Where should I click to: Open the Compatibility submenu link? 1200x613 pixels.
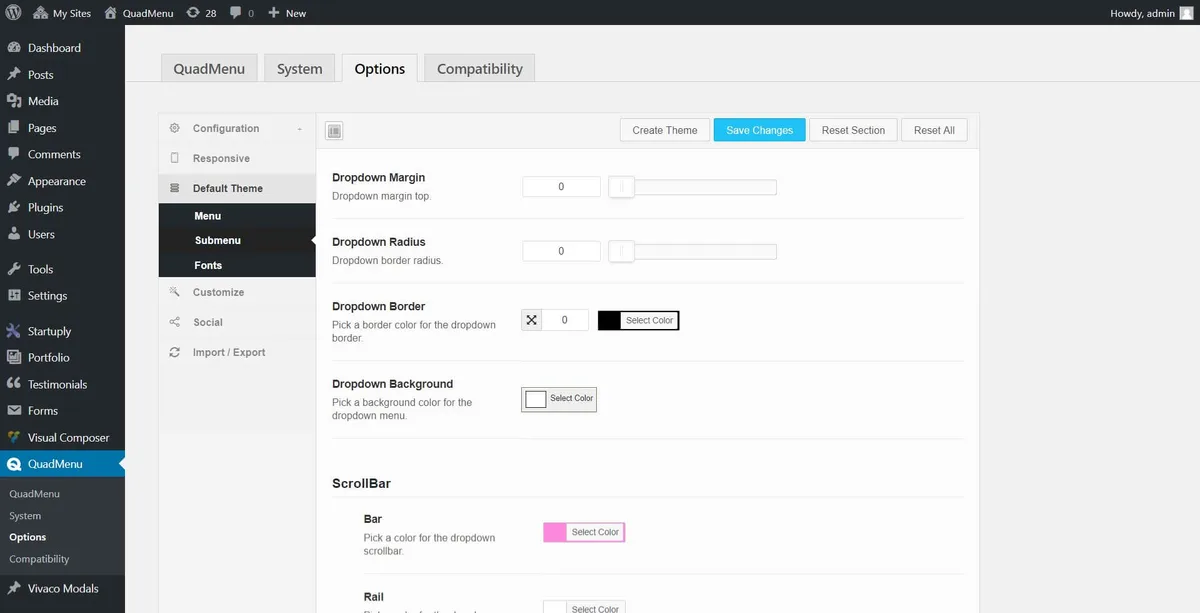click(39, 559)
